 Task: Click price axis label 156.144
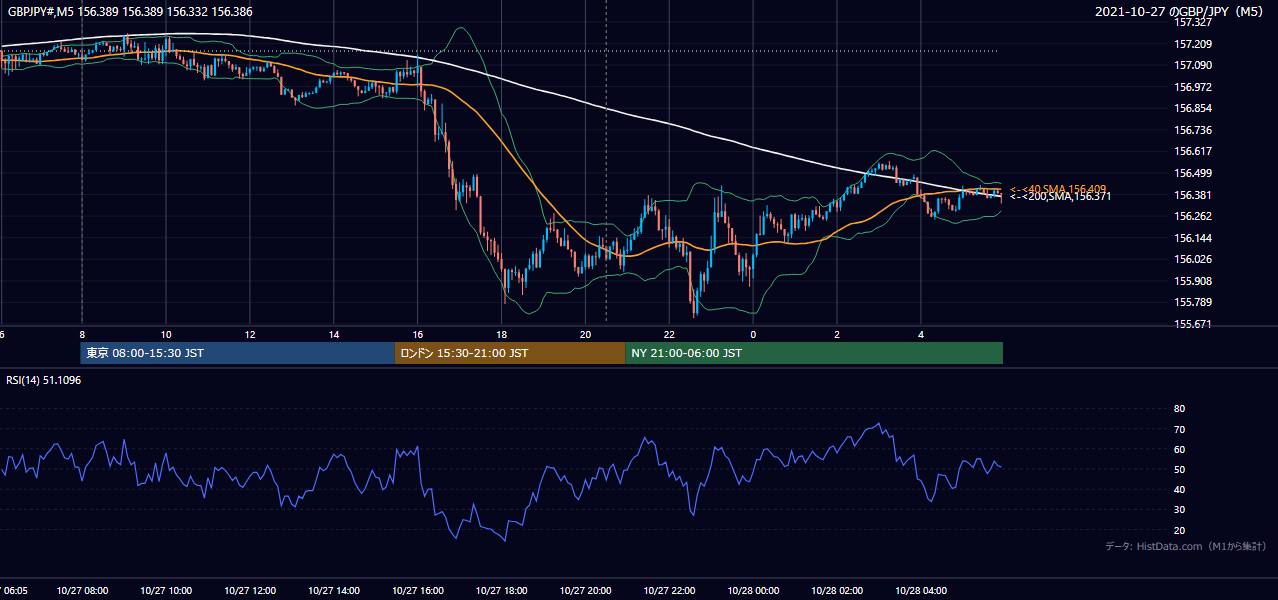click(1193, 238)
